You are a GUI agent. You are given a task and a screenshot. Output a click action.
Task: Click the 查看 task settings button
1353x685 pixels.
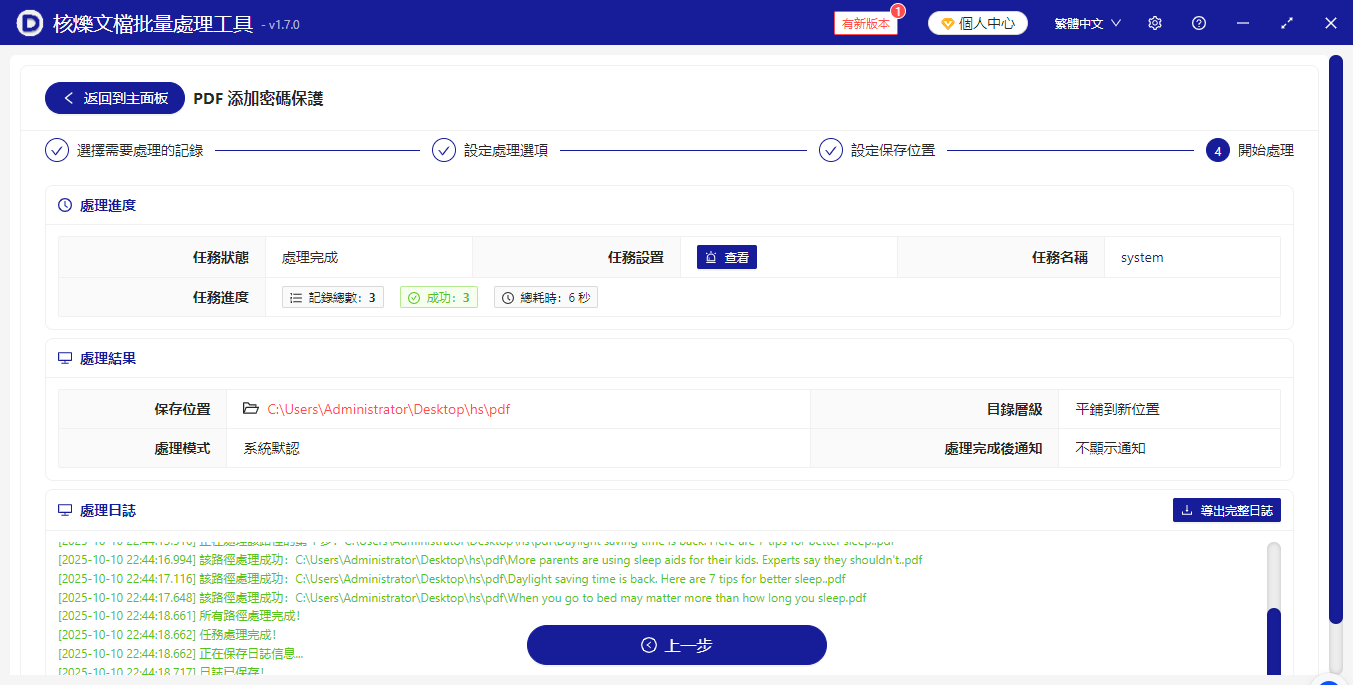point(727,257)
